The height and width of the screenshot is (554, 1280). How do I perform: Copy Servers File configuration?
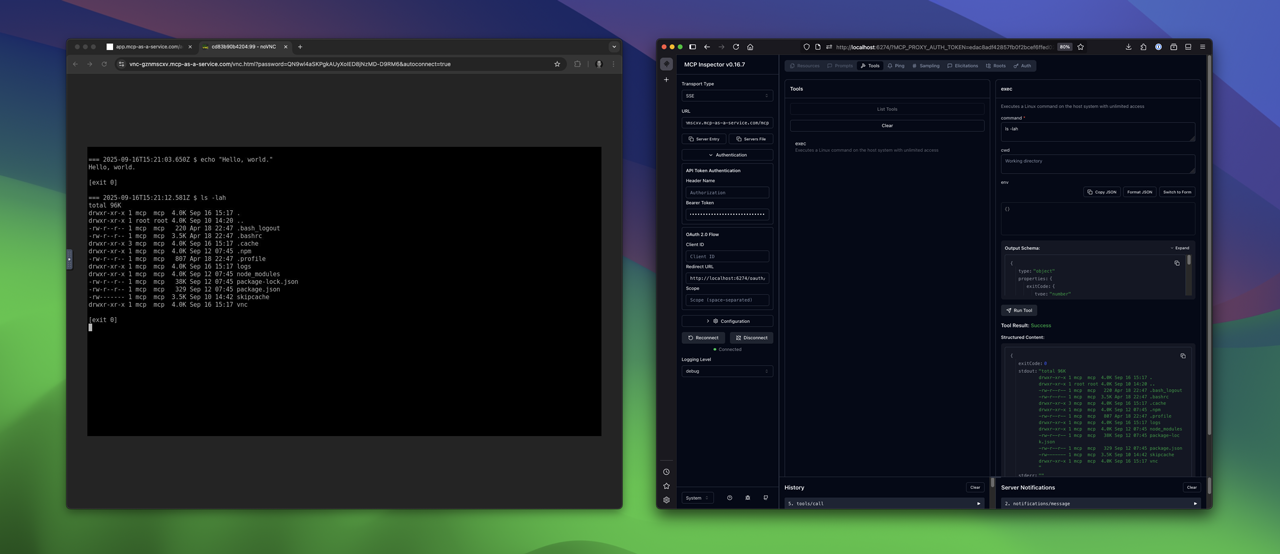(x=750, y=139)
